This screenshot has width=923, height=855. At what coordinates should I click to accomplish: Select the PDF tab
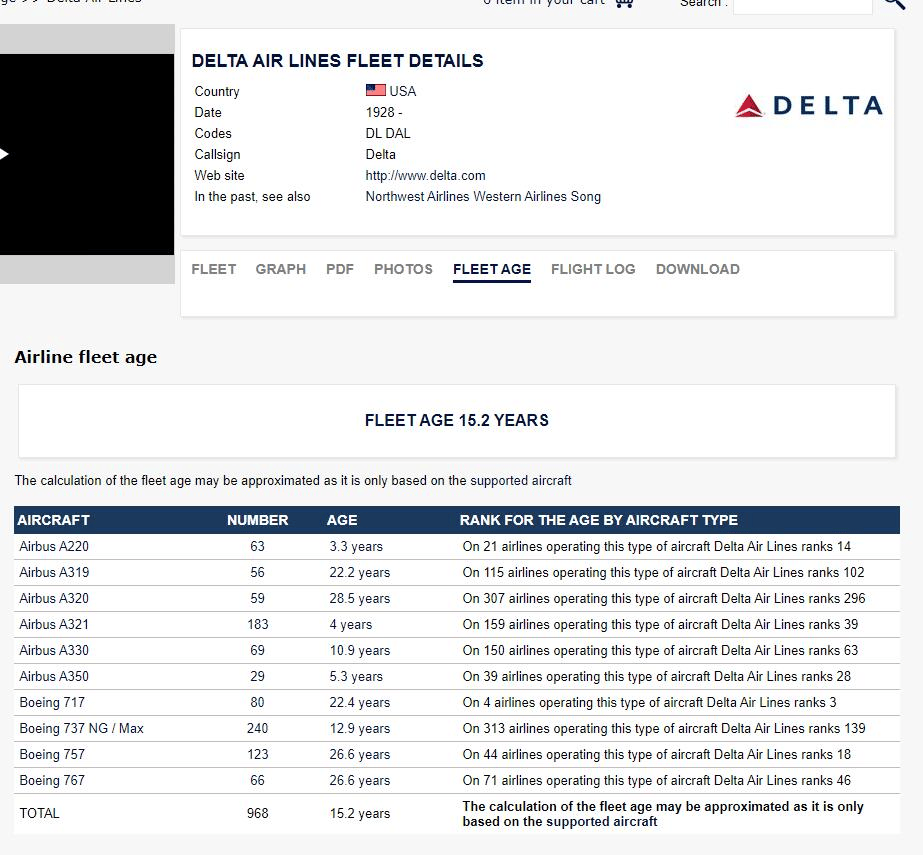340,269
